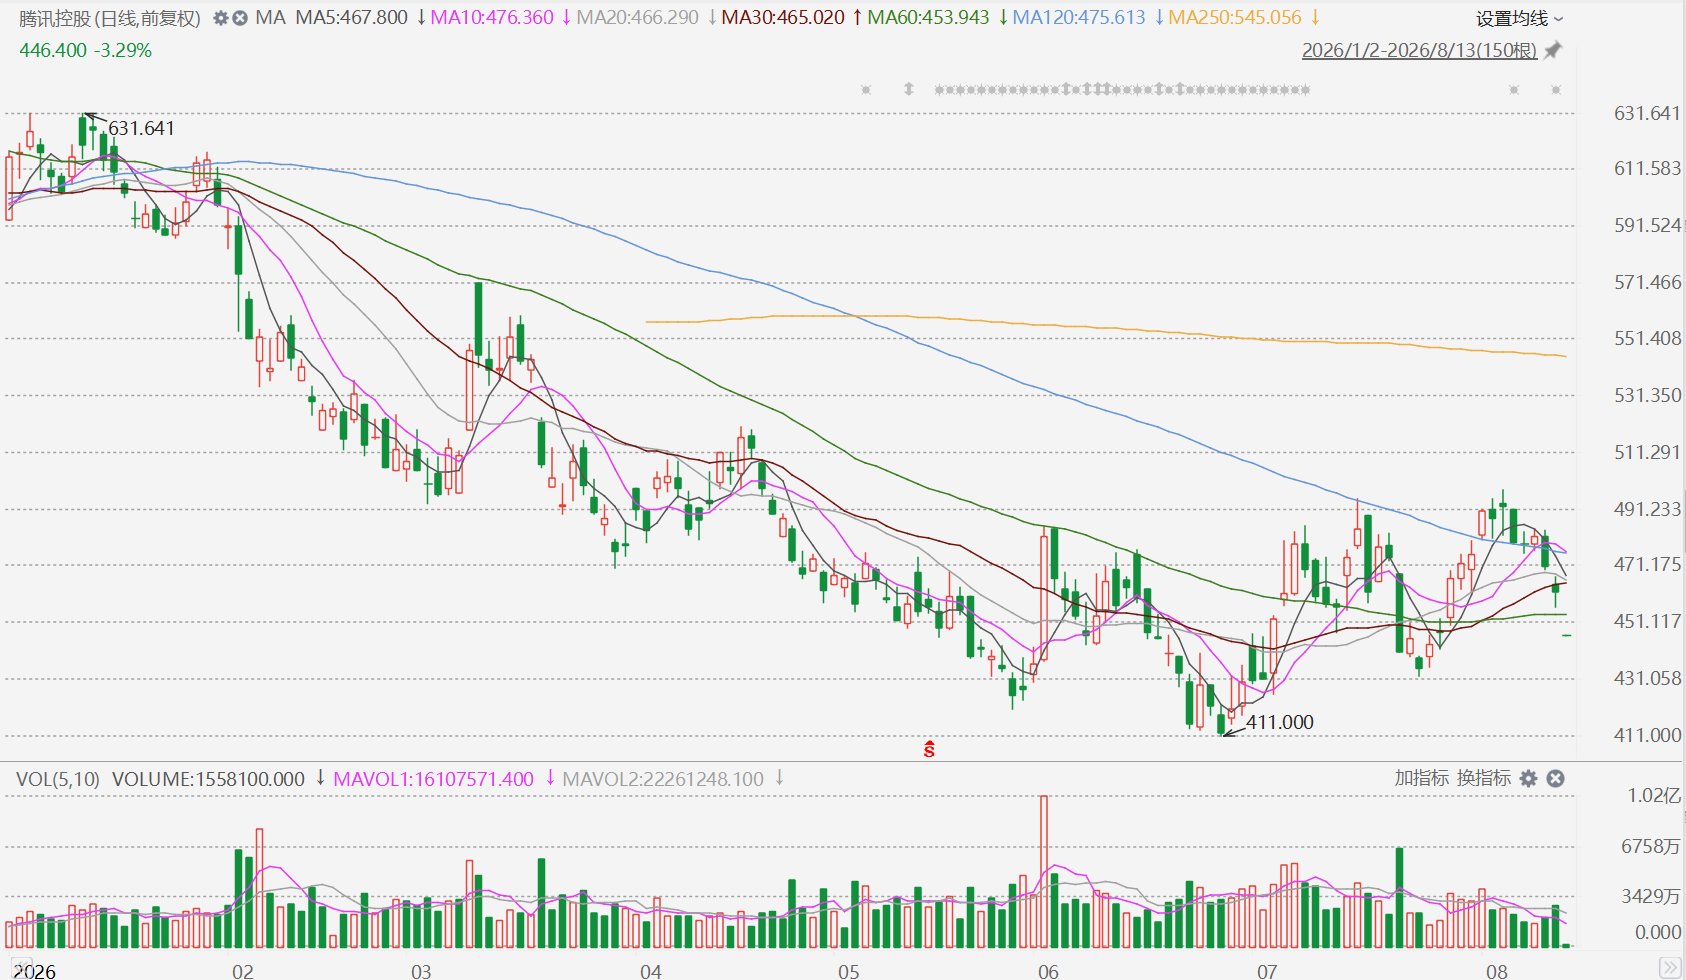Viewport: 1686px width, 980px height.
Task: Click 换指标 to switch indicator
Action: (1484, 778)
